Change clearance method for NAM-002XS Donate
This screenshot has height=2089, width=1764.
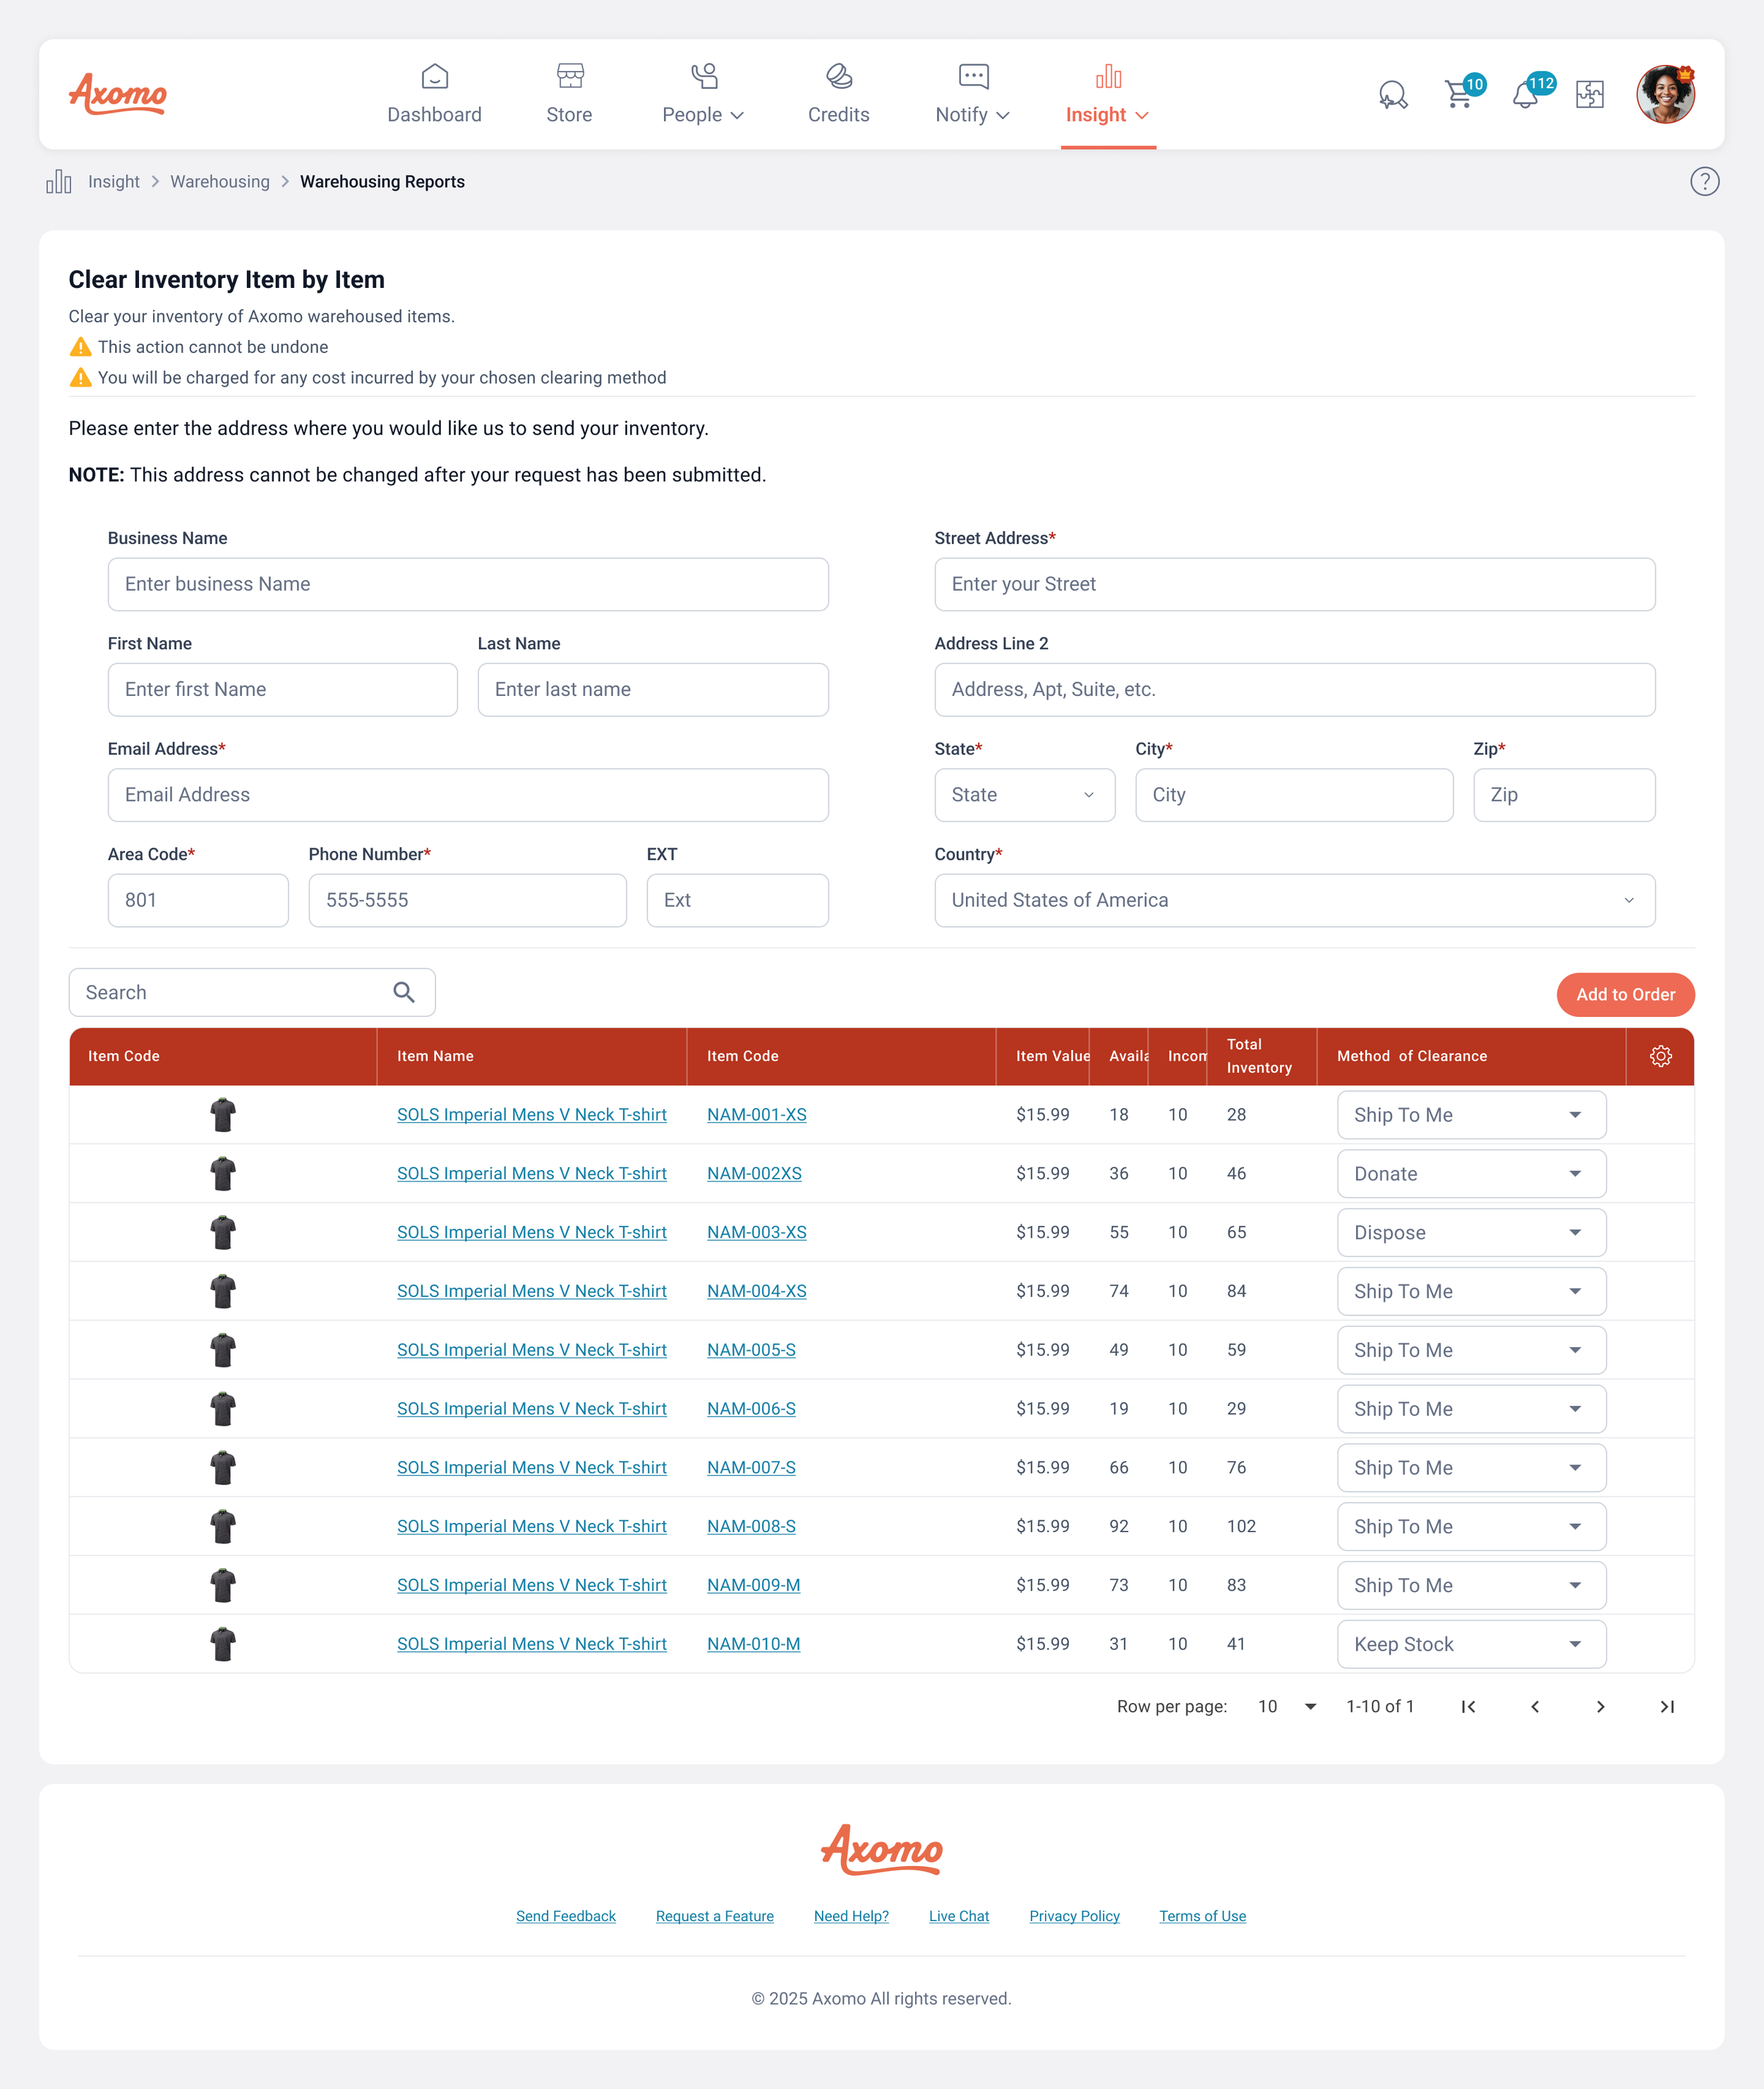click(1471, 1174)
